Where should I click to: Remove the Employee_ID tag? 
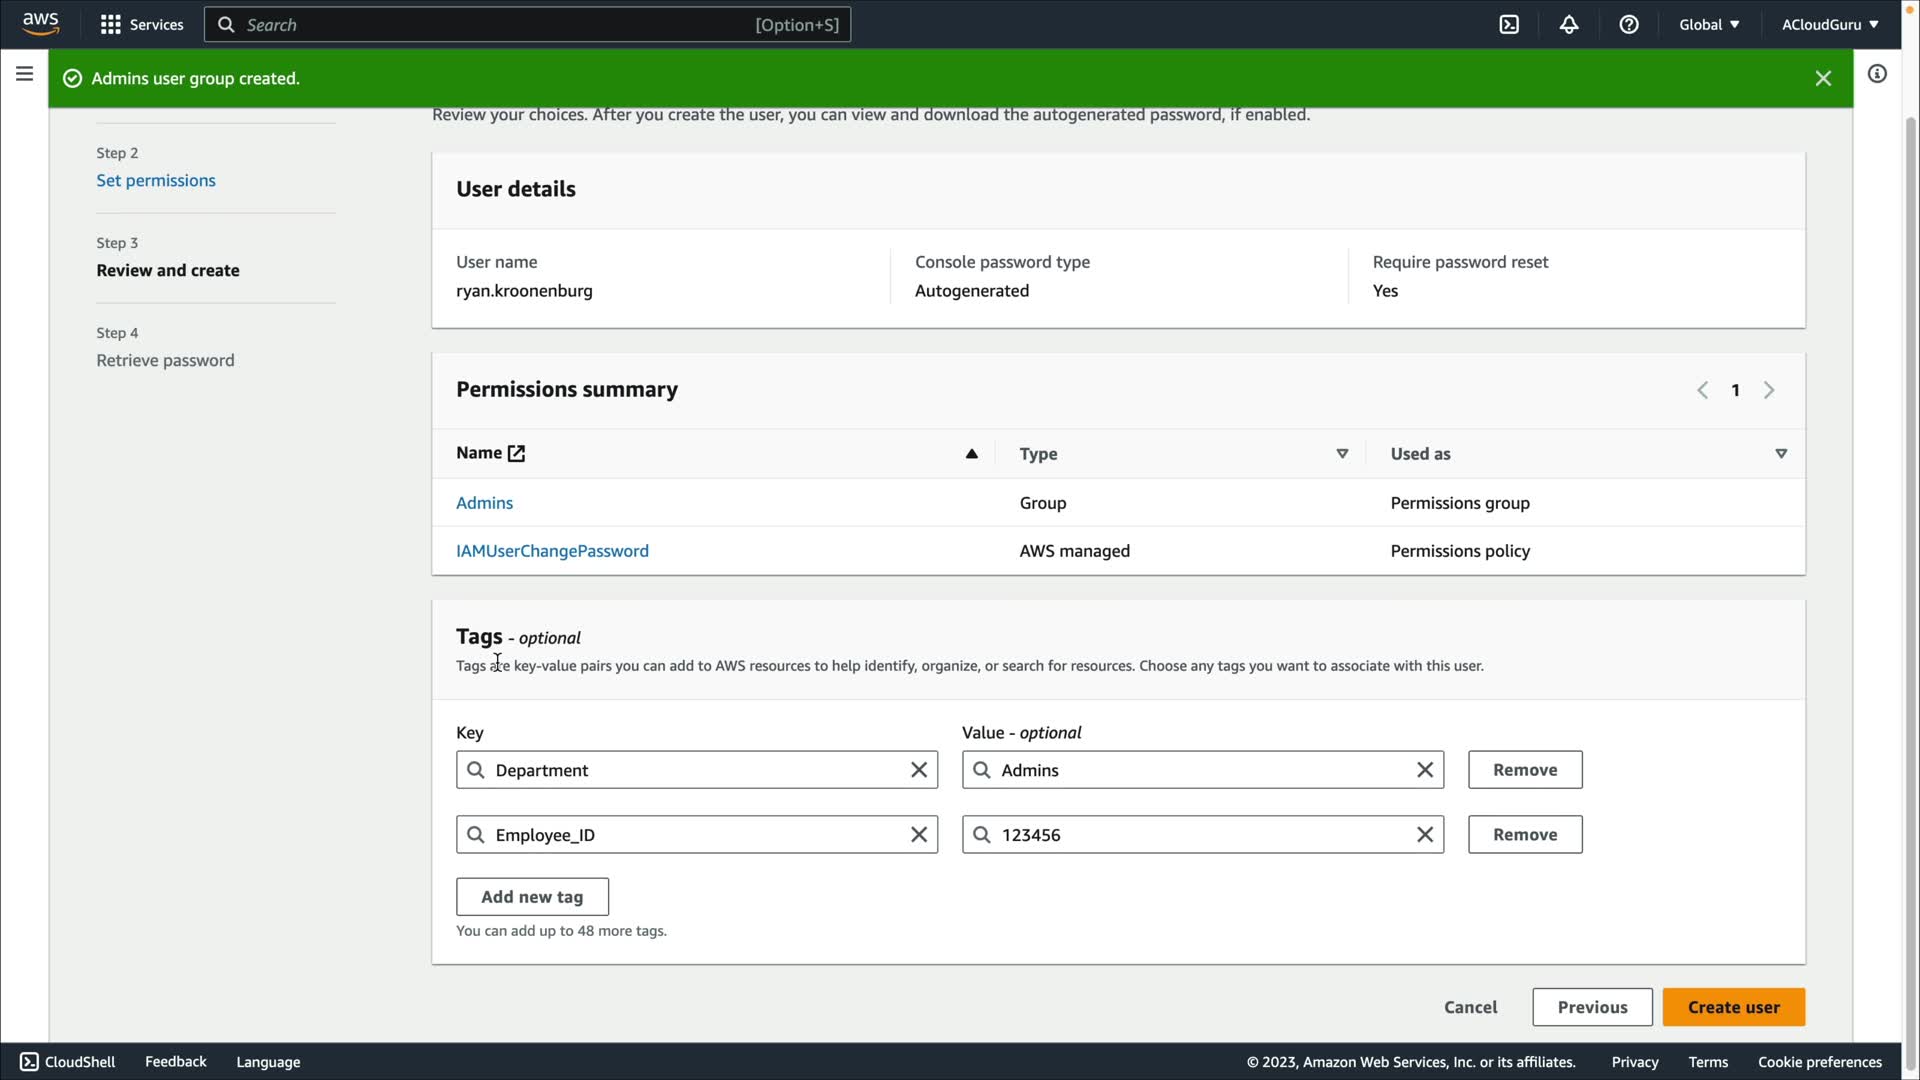click(1524, 835)
